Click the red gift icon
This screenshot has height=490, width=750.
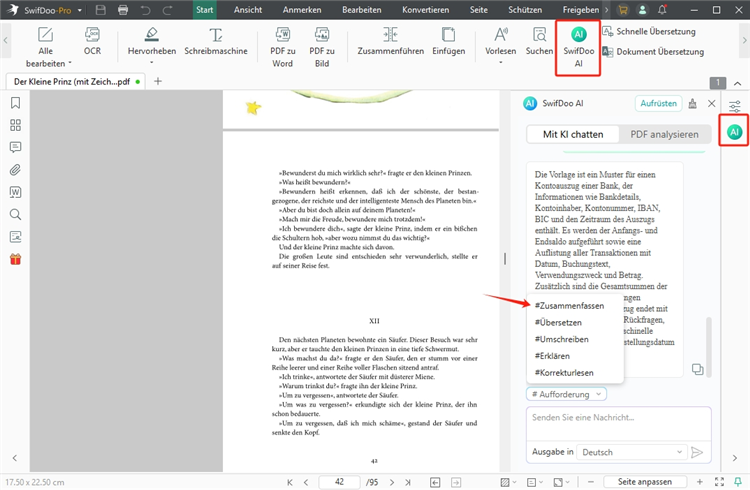click(x=15, y=259)
